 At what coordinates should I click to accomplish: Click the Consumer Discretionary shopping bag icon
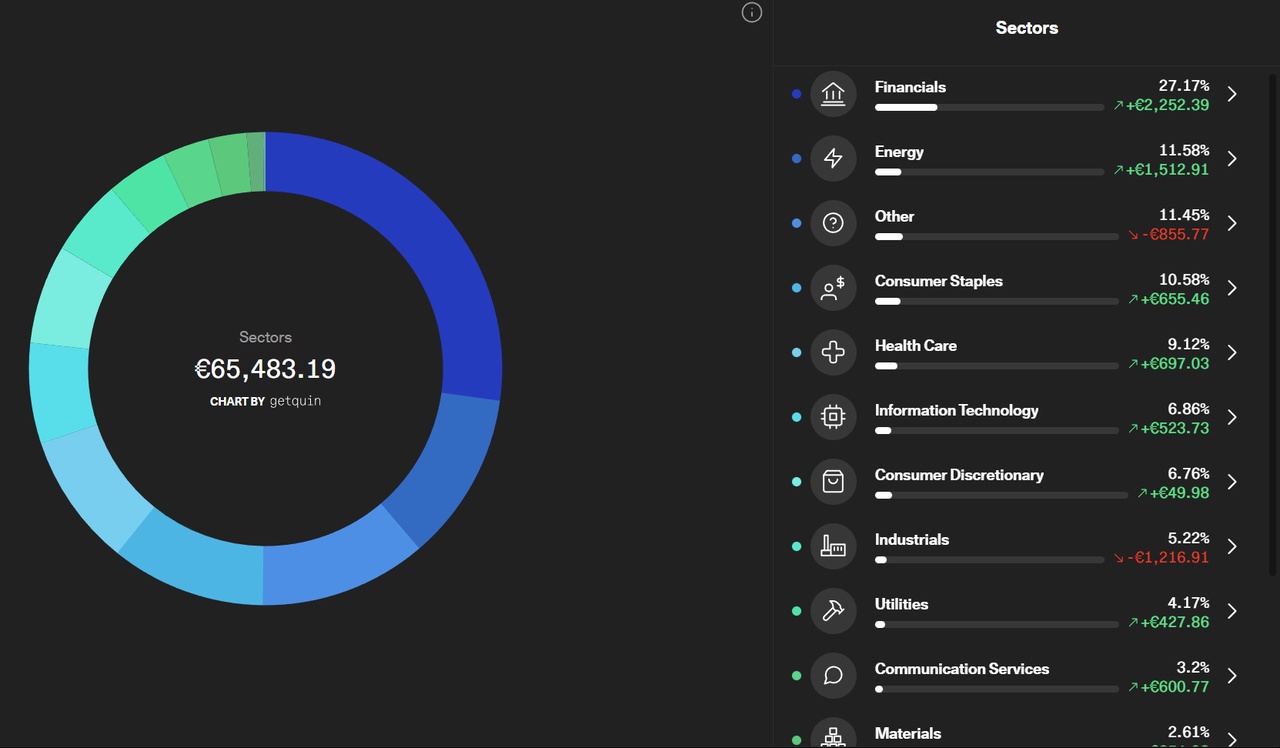[833, 482]
